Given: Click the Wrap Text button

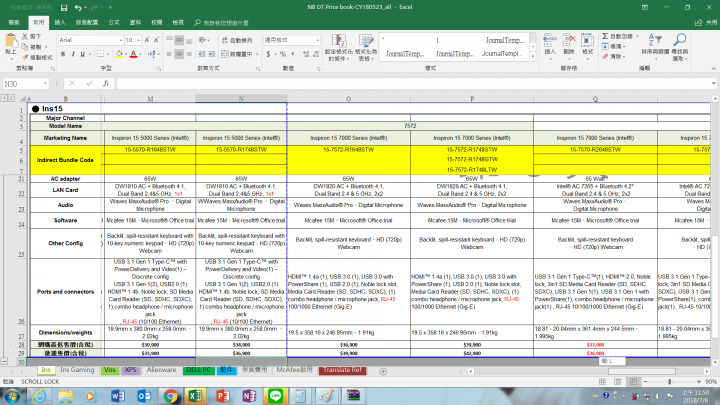Looking at the screenshot, I should click(x=237, y=40).
